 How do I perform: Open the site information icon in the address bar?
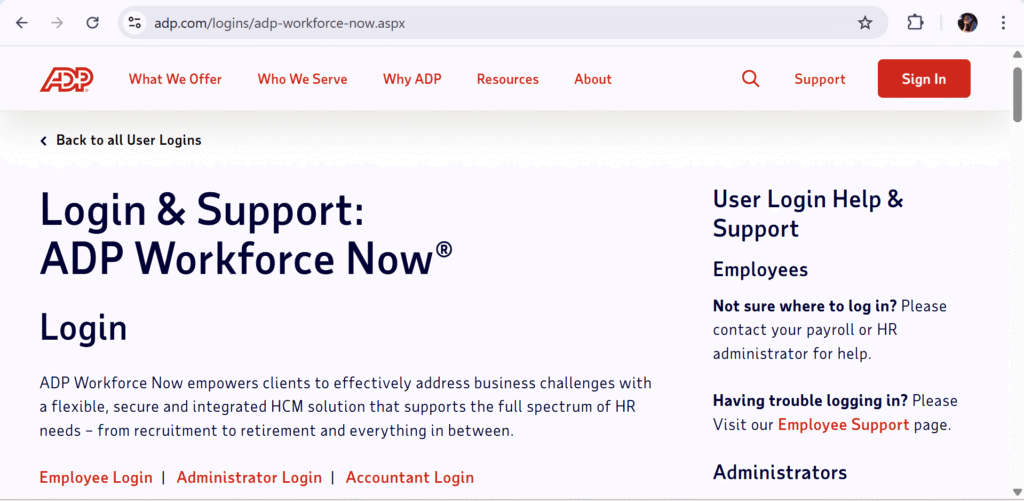click(135, 23)
